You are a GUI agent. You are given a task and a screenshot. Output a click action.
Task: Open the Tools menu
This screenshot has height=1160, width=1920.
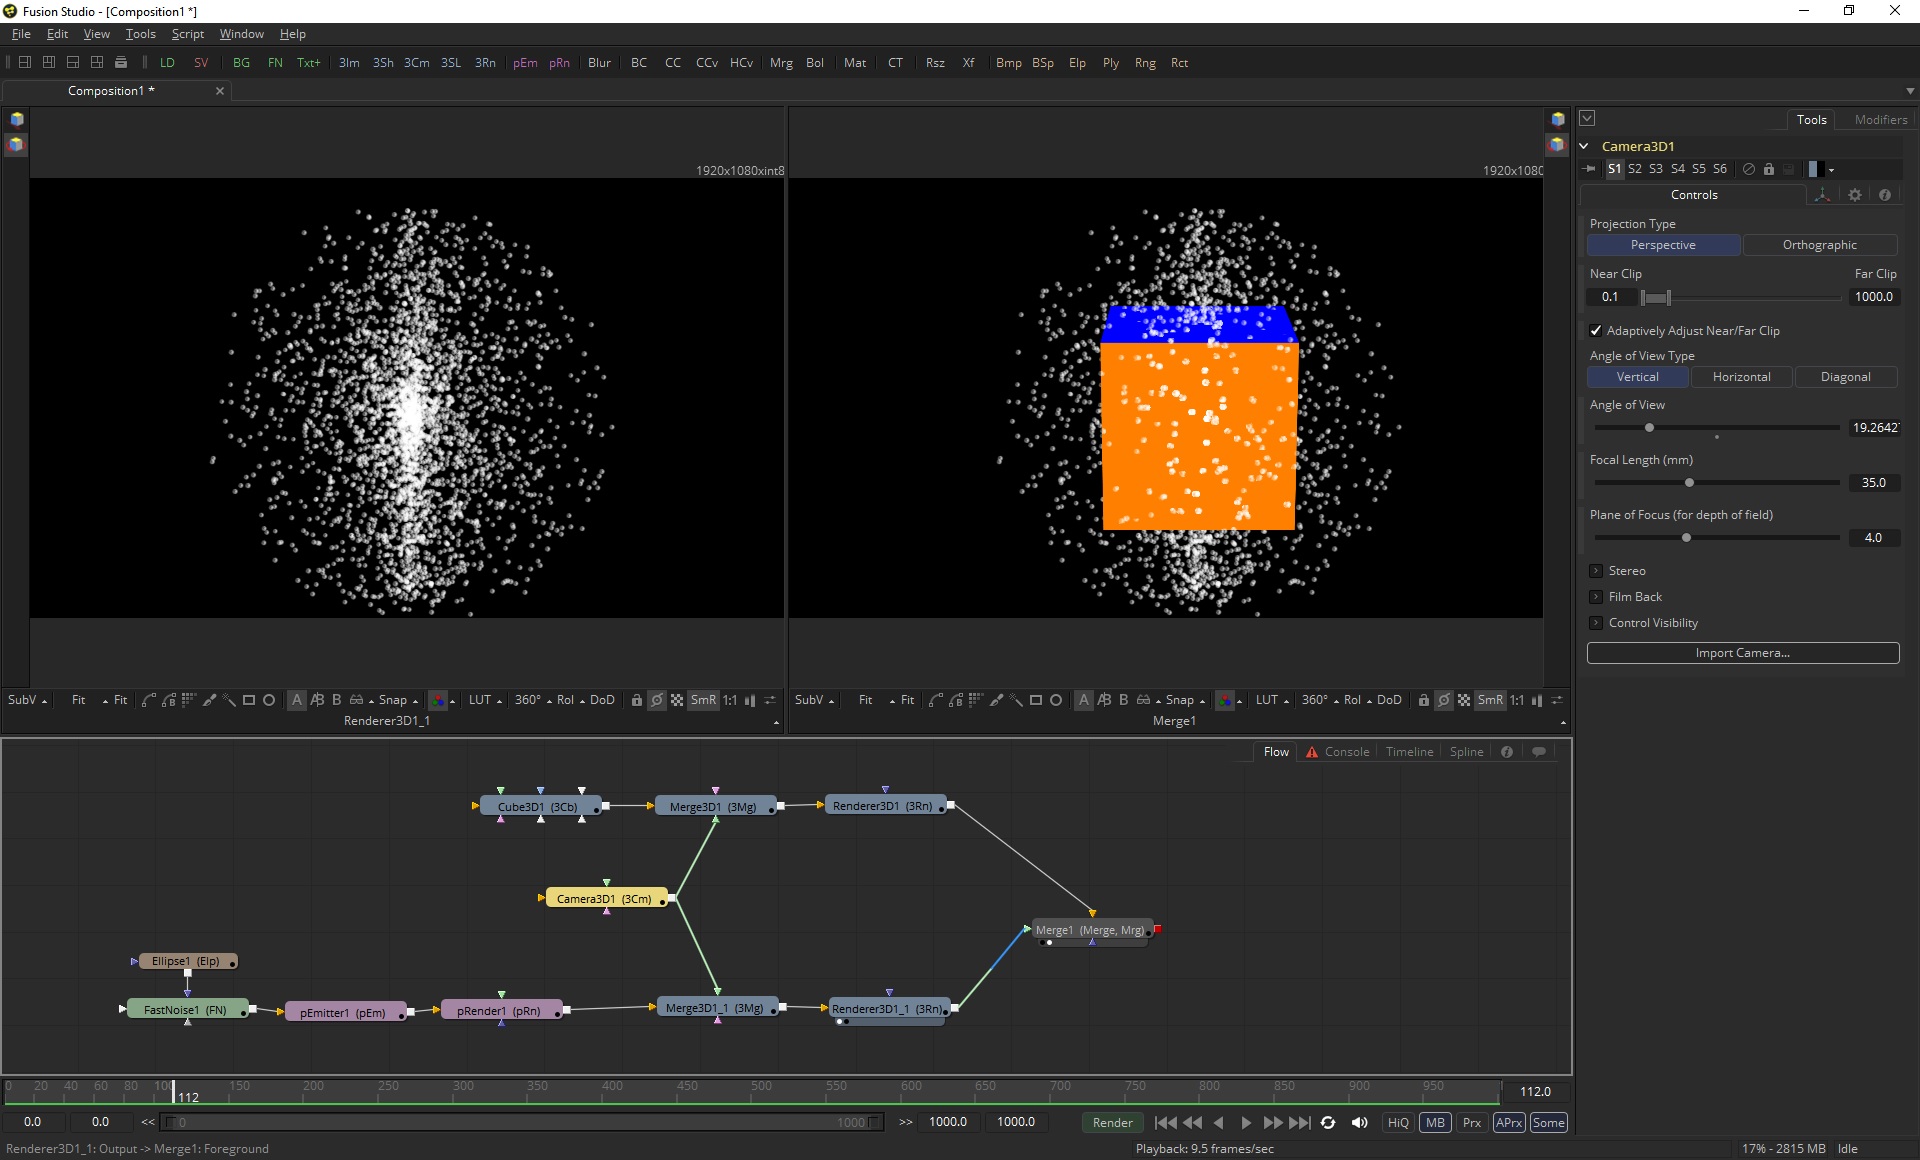(x=140, y=34)
